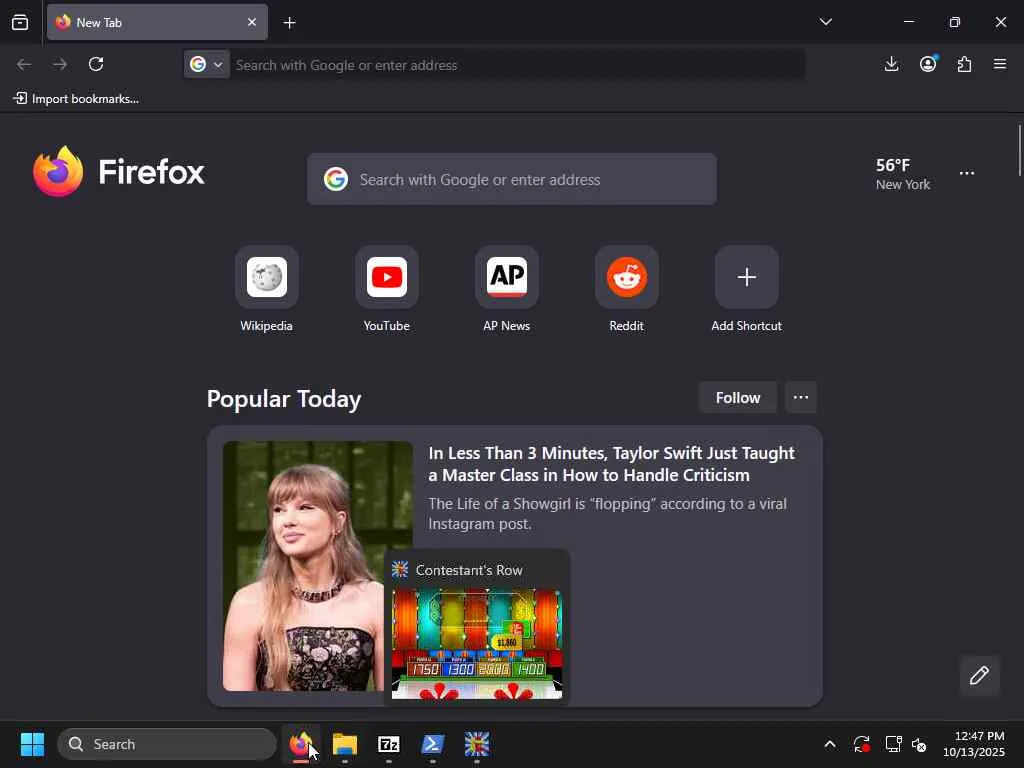Reload the current page

[96, 64]
